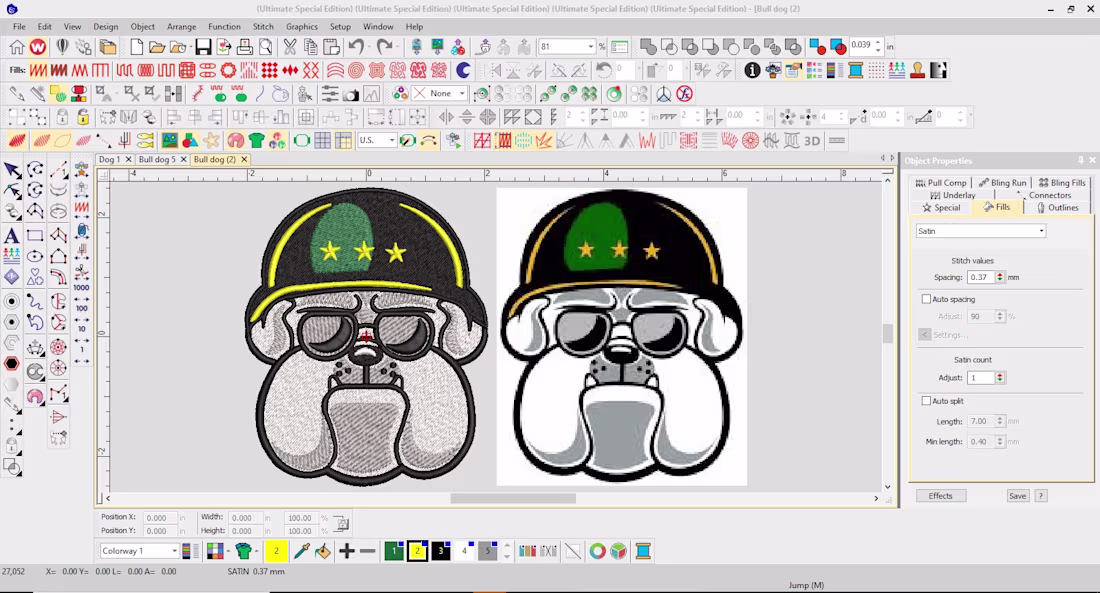1100x593 pixels.
Task: Adjust the Satin count stepper
Action: (x=1000, y=378)
